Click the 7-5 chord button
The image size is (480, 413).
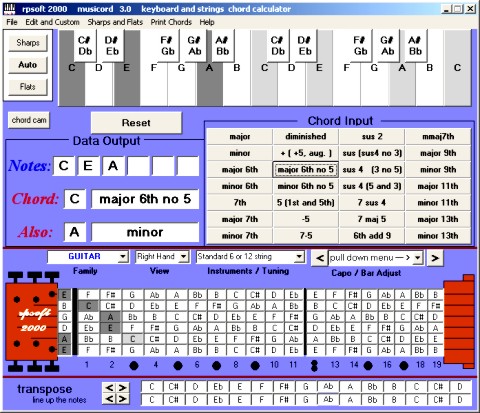pos(306,236)
